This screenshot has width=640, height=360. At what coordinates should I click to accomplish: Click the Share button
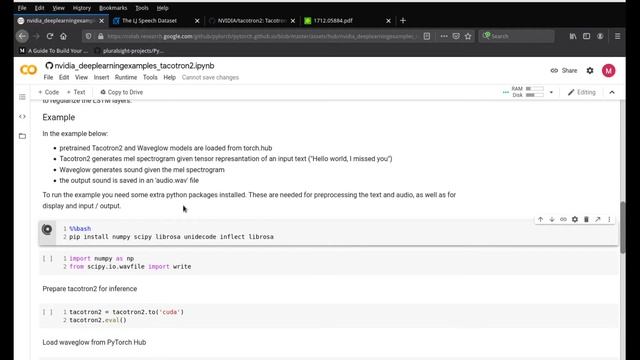[x=564, y=71]
